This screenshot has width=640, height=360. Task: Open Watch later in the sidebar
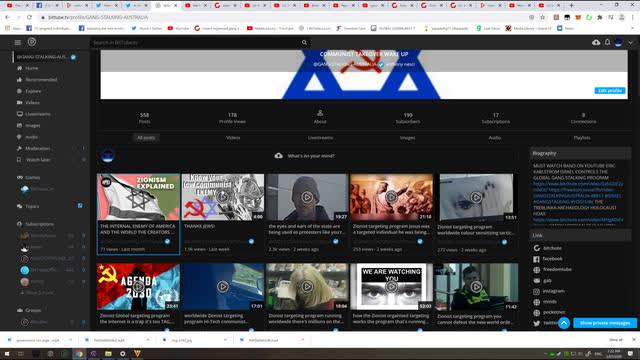(34, 160)
